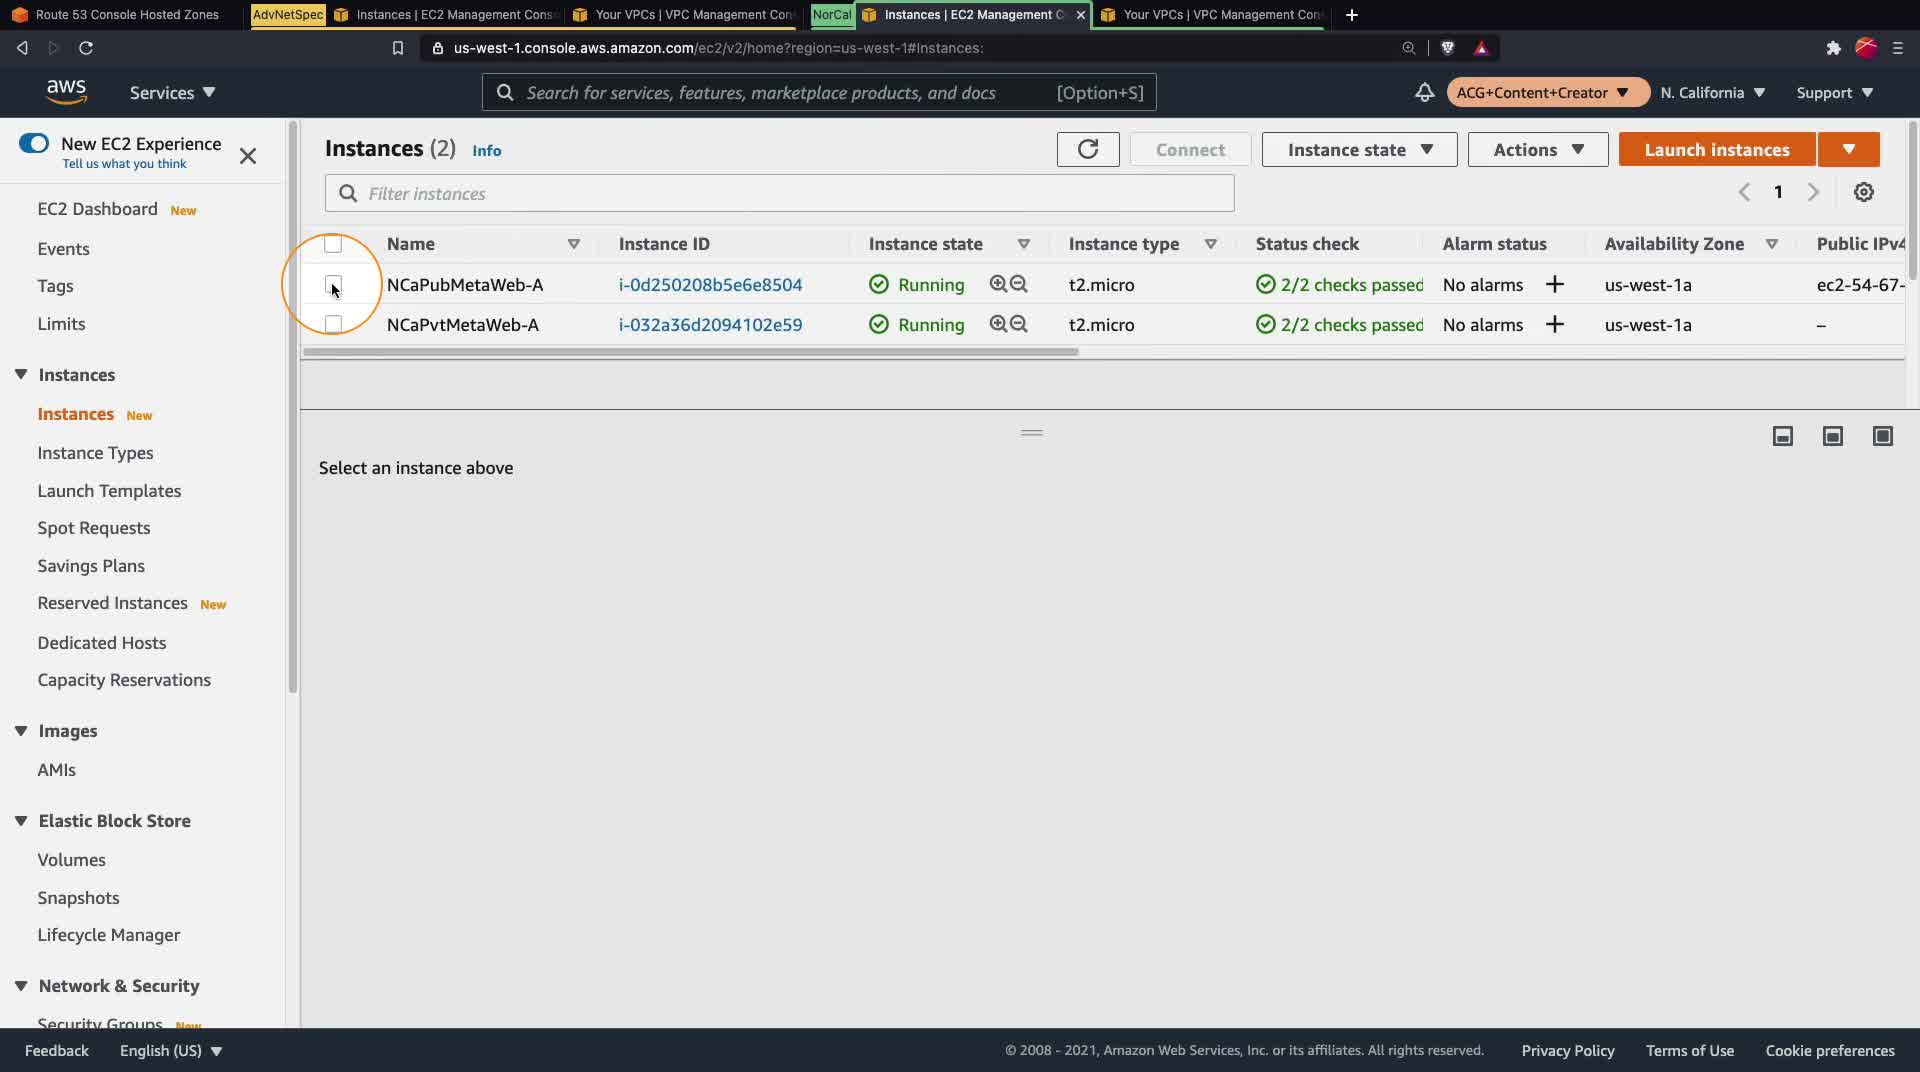Screen dimensions: 1920x1072
Task: Sort by Instance type column arrow
Action: (x=1210, y=244)
